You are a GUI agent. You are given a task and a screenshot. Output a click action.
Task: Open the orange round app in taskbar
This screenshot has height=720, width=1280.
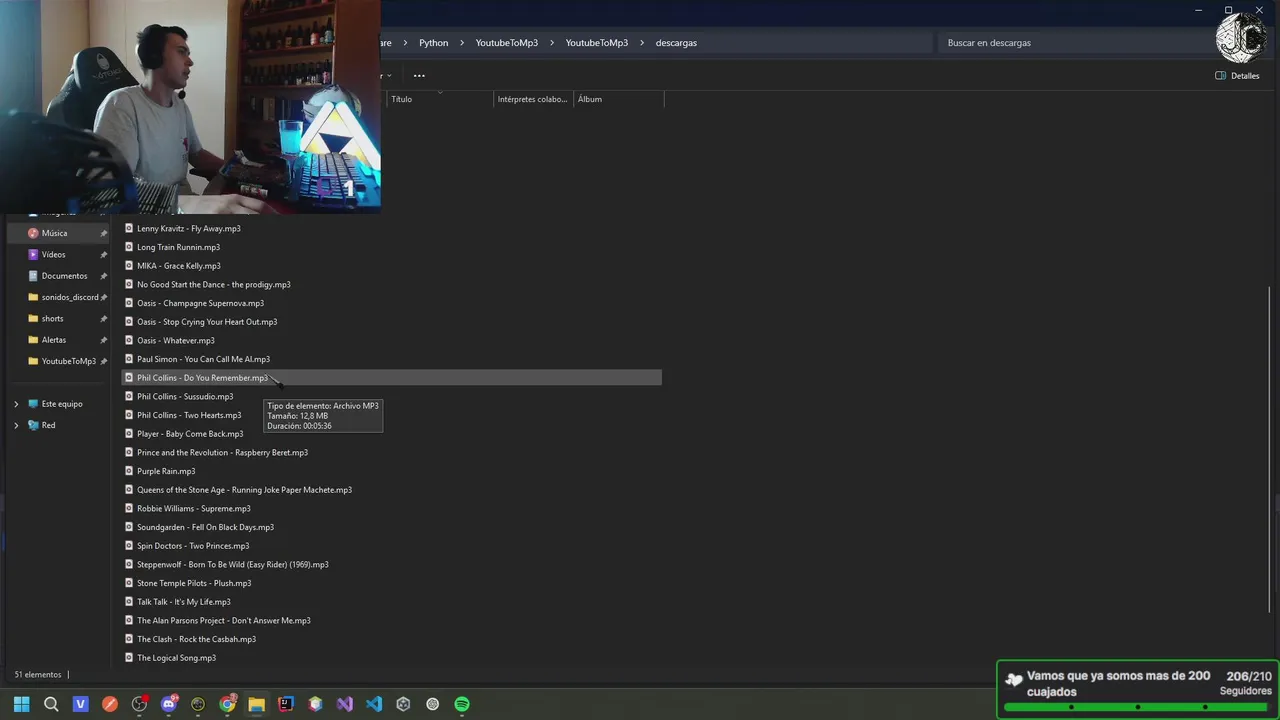pos(110,704)
